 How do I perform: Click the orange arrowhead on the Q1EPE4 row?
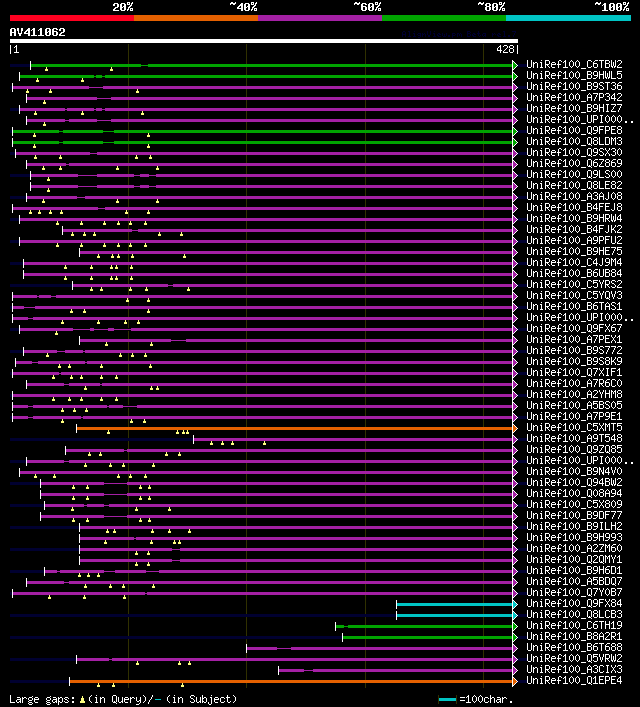pos(515,681)
